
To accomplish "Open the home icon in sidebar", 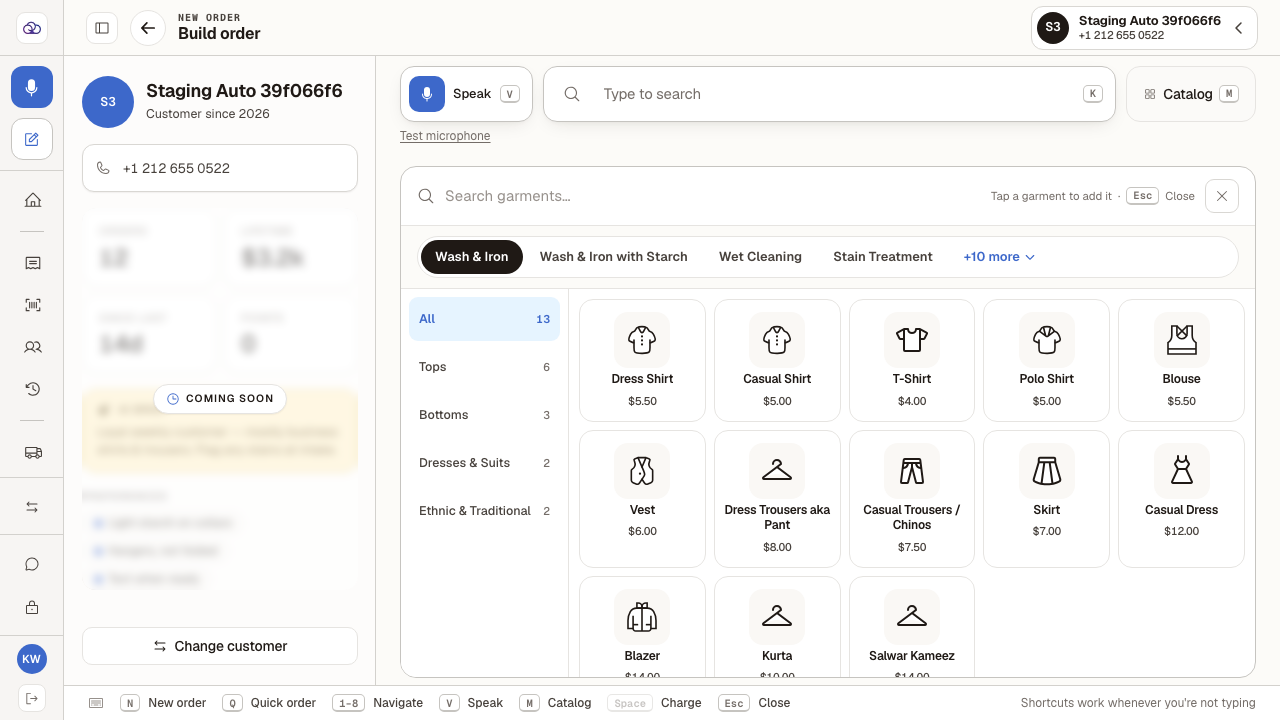I will pyautogui.click(x=32, y=200).
